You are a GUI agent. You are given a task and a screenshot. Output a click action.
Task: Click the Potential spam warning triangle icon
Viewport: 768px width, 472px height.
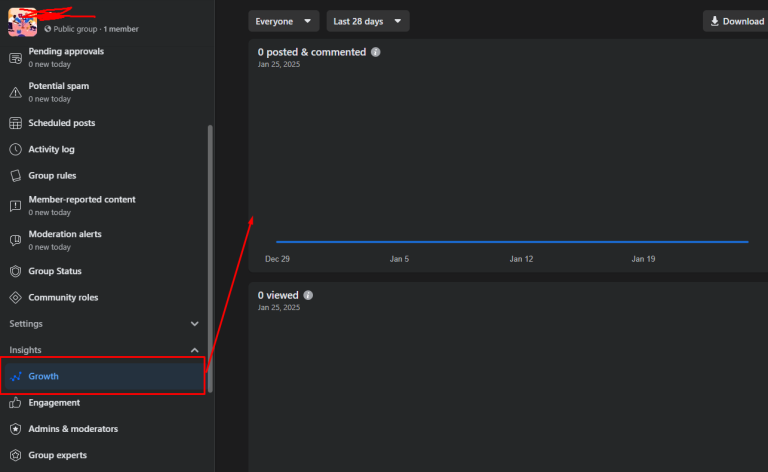pyautogui.click(x=15, y=93)
